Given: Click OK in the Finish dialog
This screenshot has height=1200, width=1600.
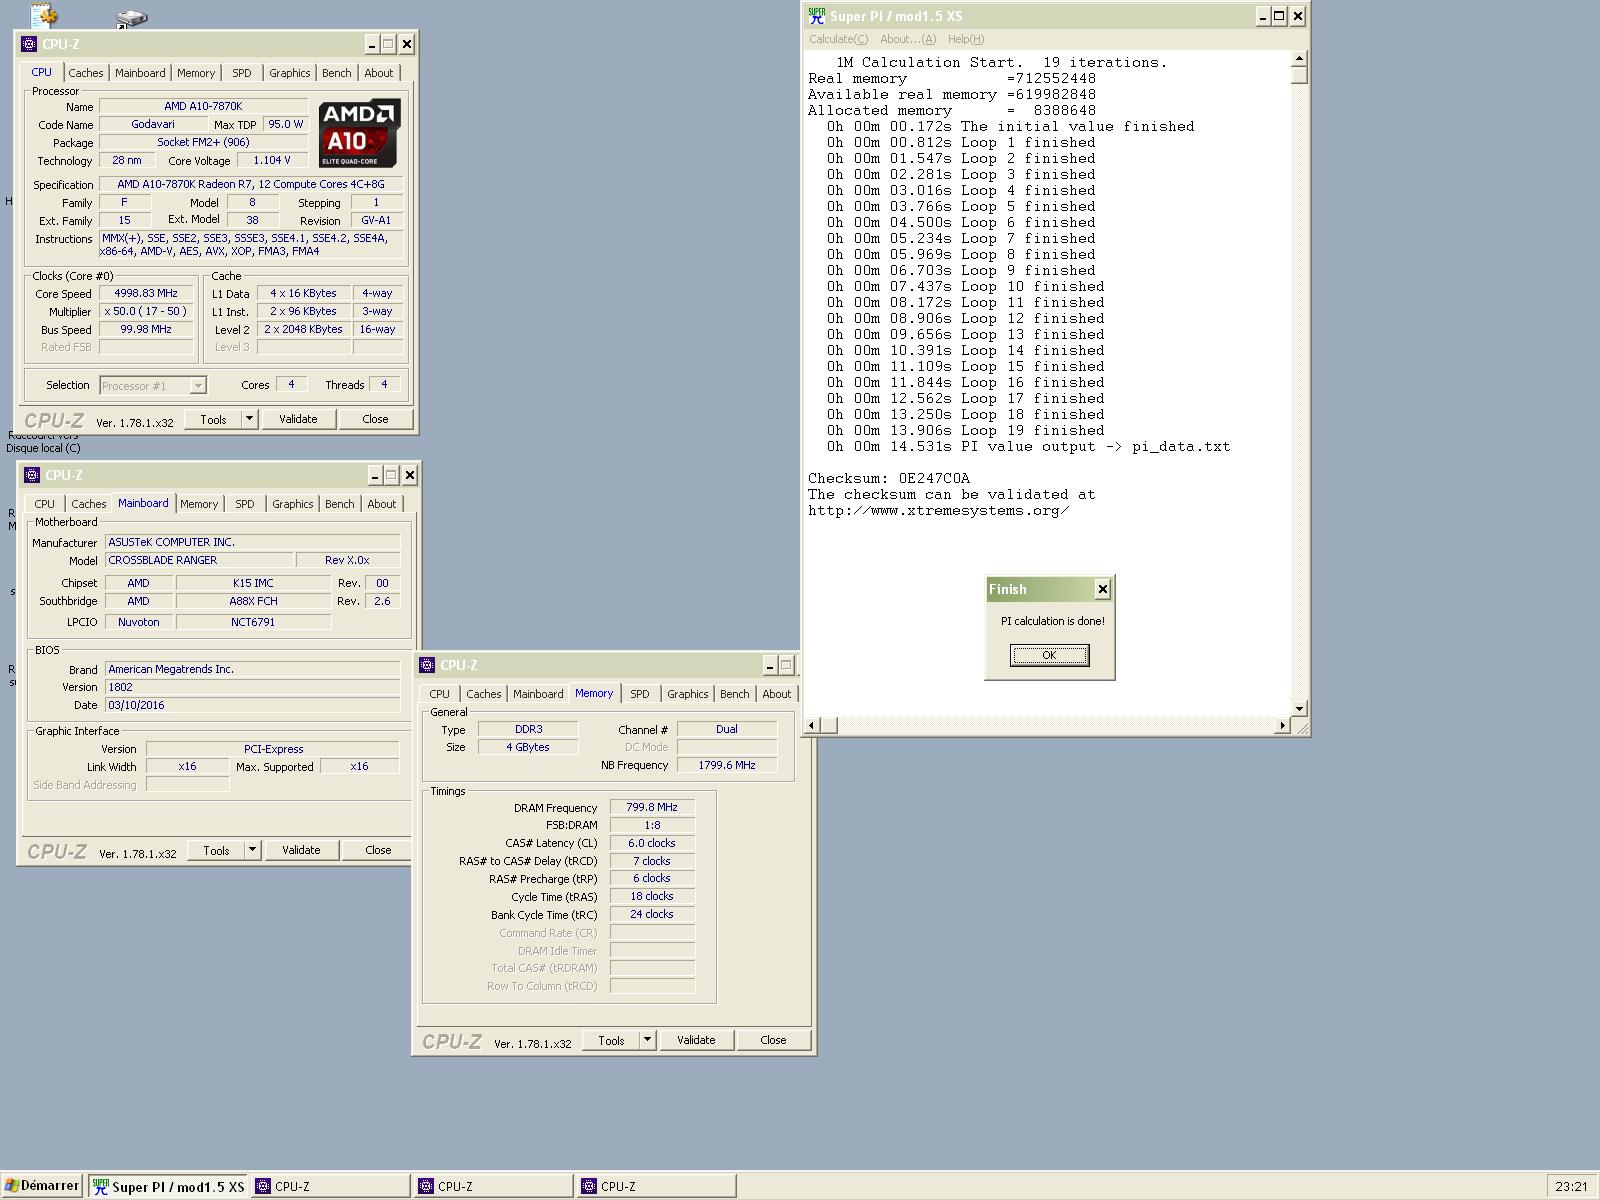Looking at the screenshot, I should coord(1049,655).
